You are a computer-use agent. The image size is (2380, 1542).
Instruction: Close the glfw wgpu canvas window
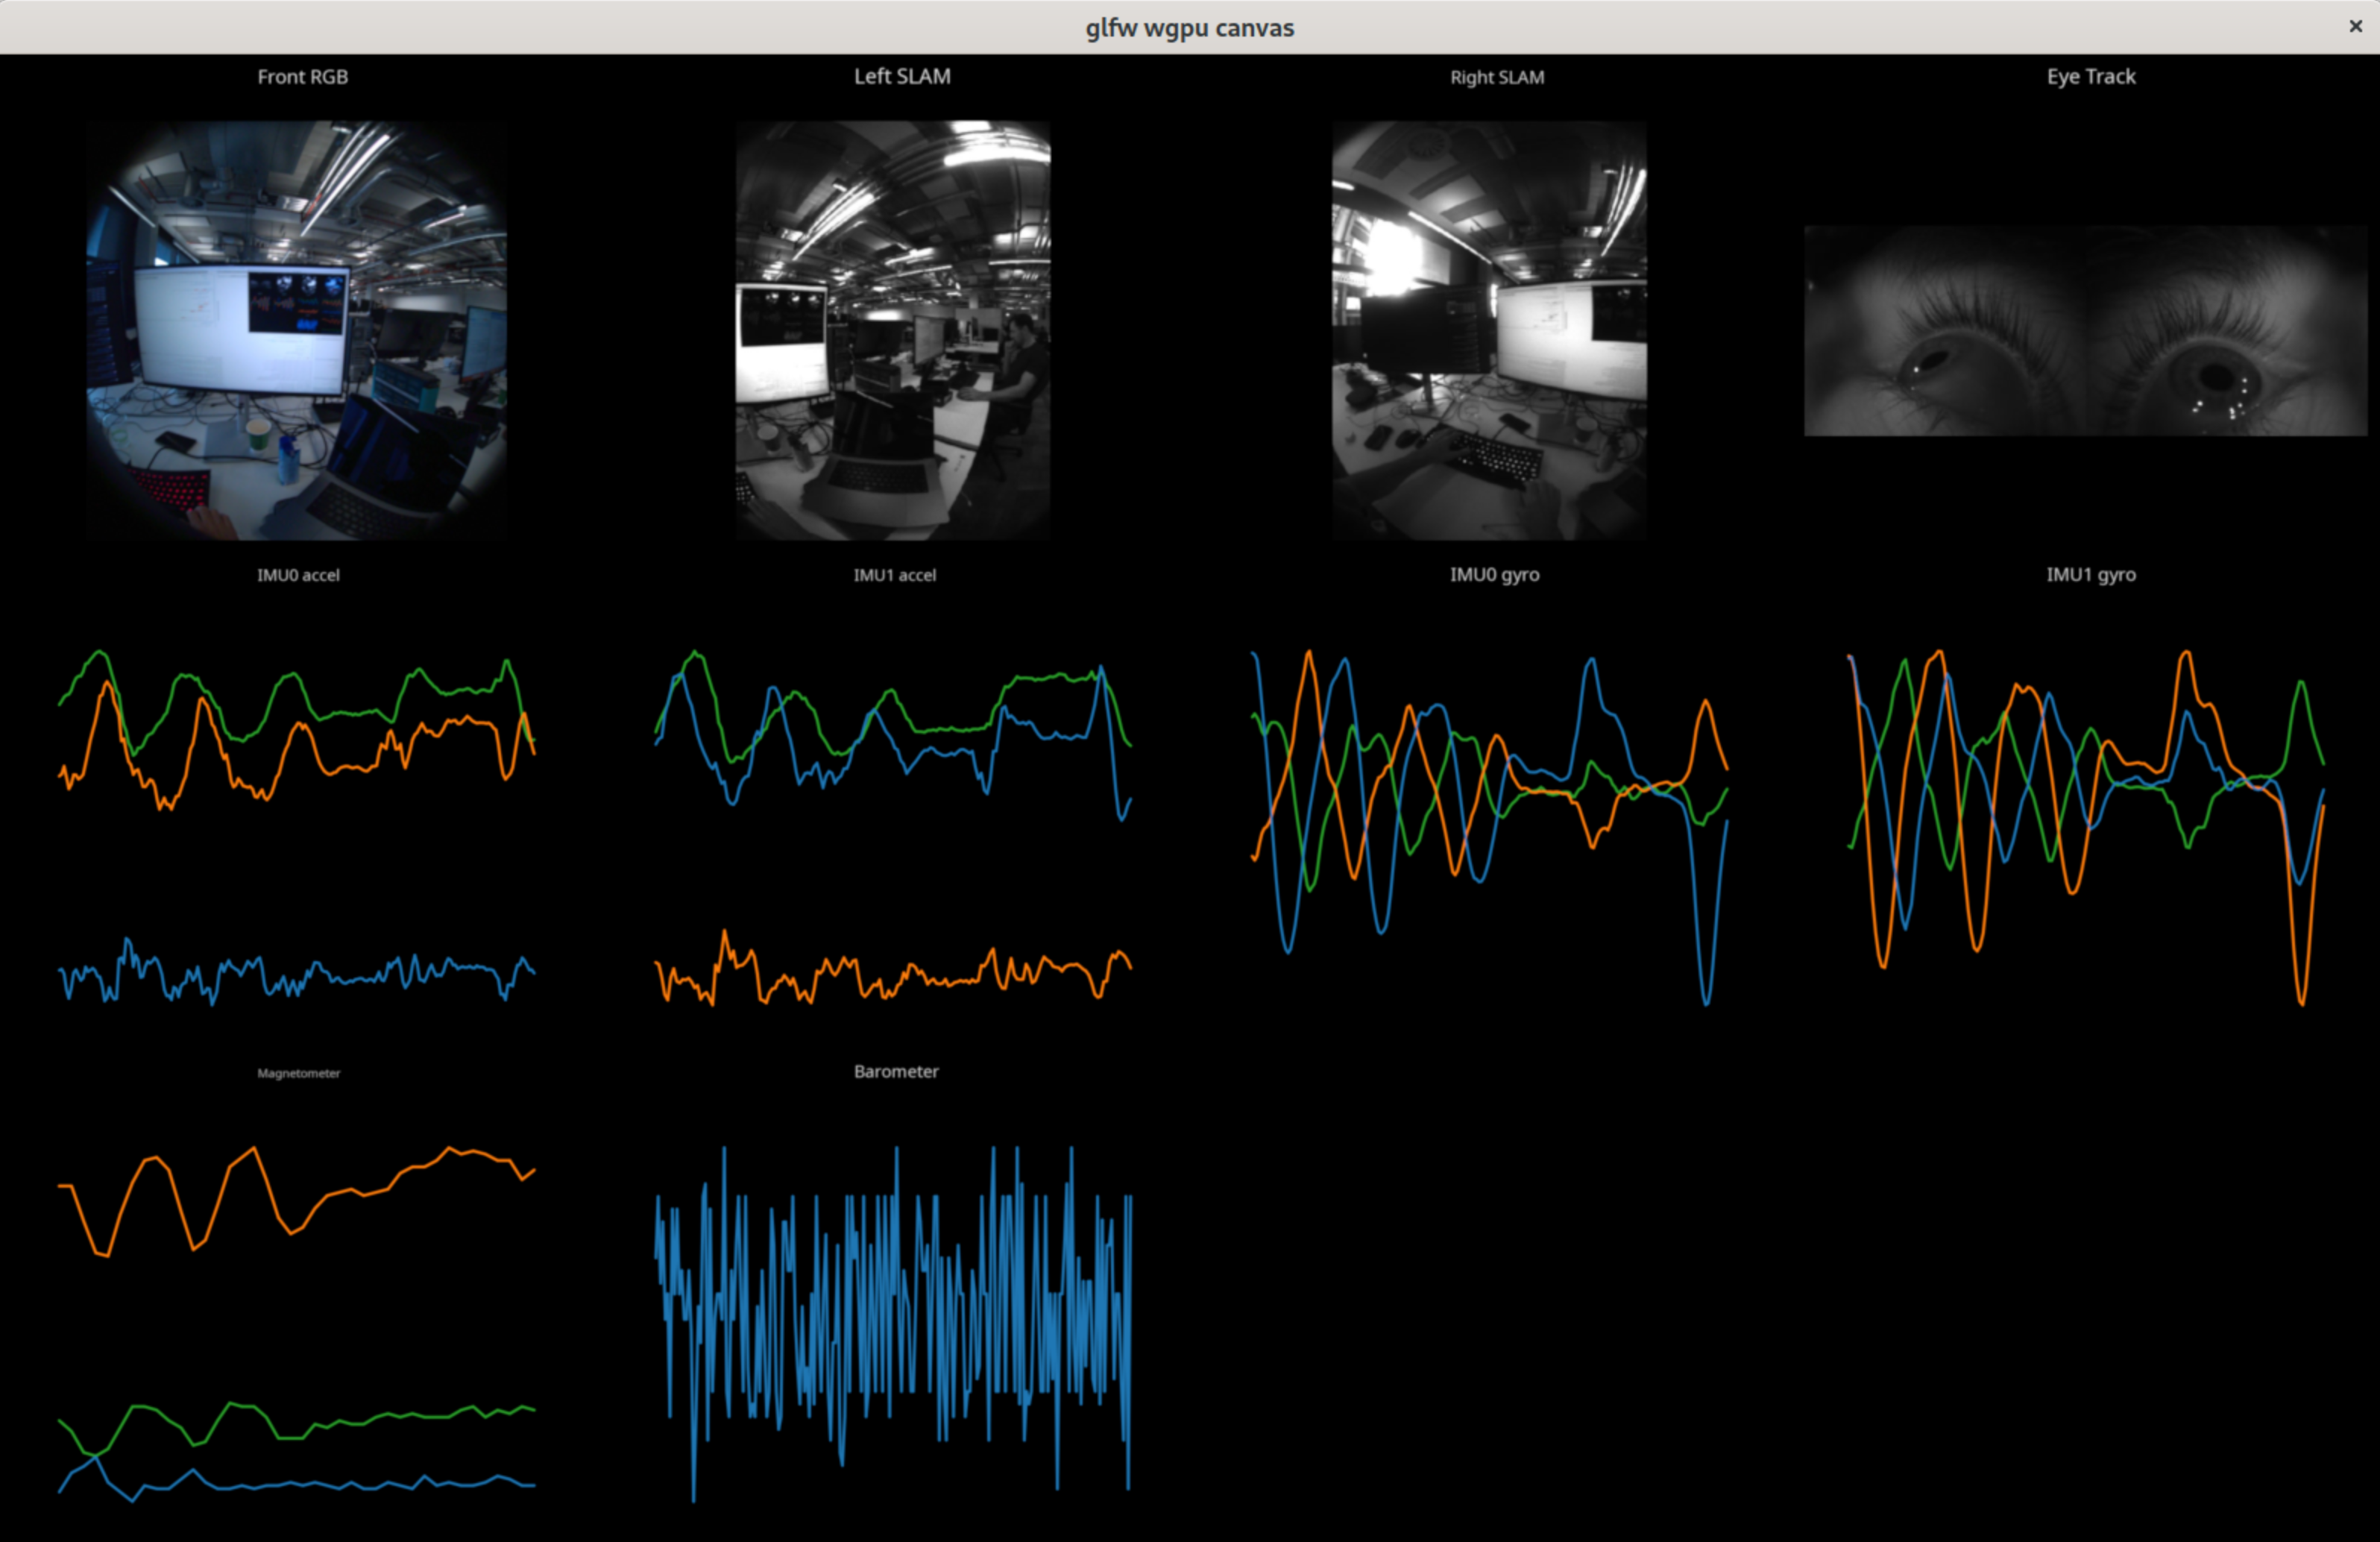coord(2355,27)
